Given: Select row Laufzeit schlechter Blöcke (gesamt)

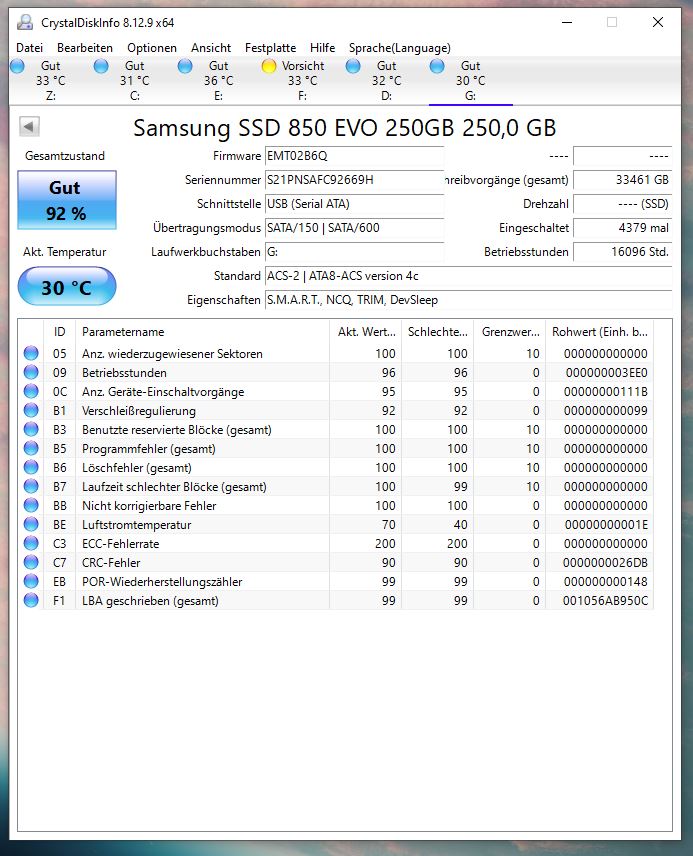Looking at the screenshot, I should 336,486.
